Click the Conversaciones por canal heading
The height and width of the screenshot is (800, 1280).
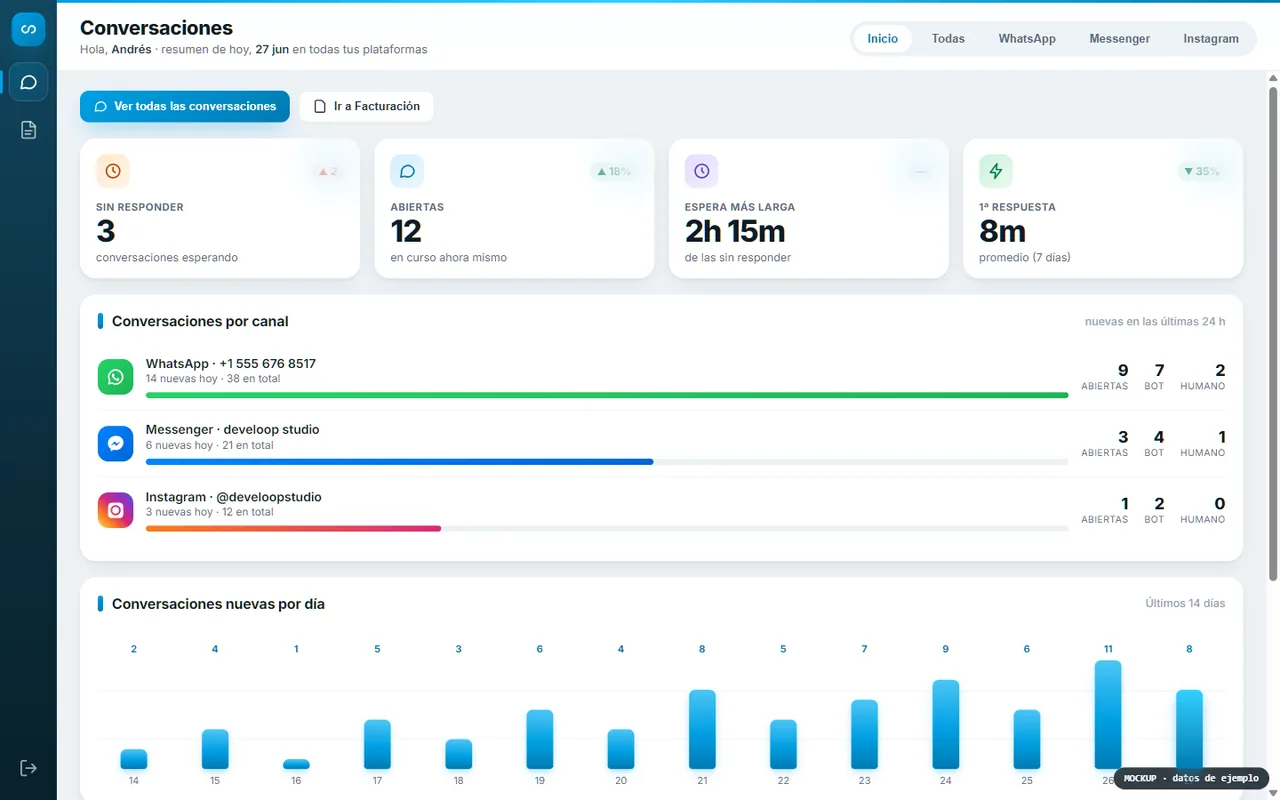(200, 321)
